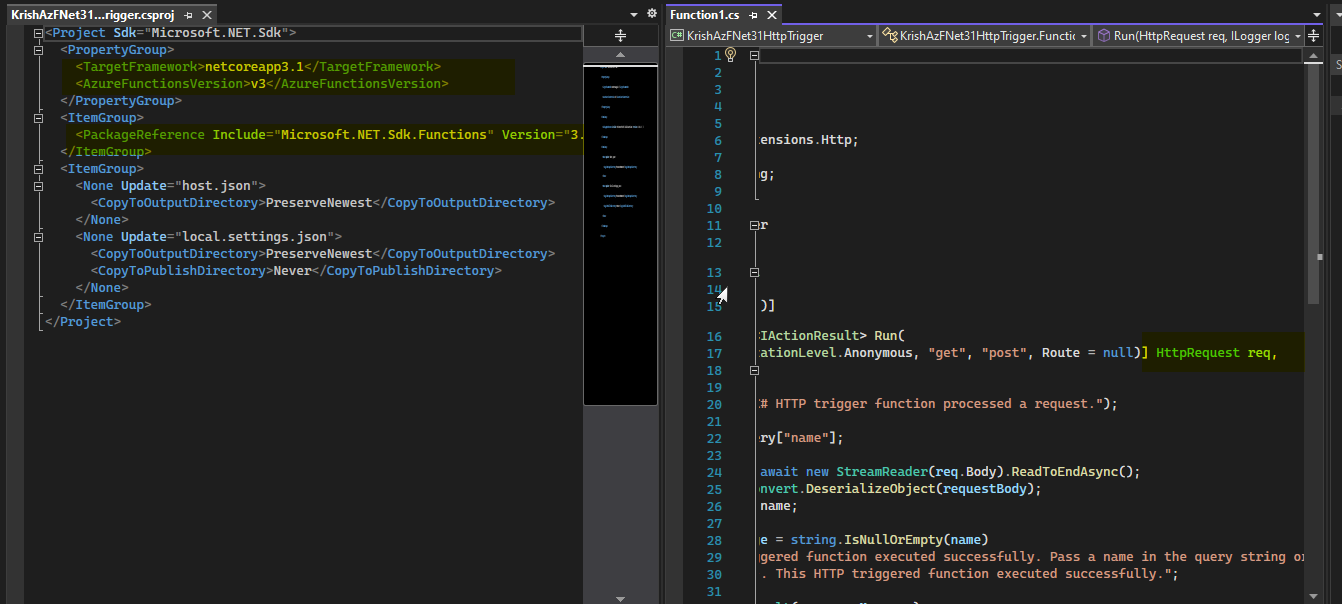
Task: Click the csproj minimap scroll-up arrow
Action: click(620, 54)
